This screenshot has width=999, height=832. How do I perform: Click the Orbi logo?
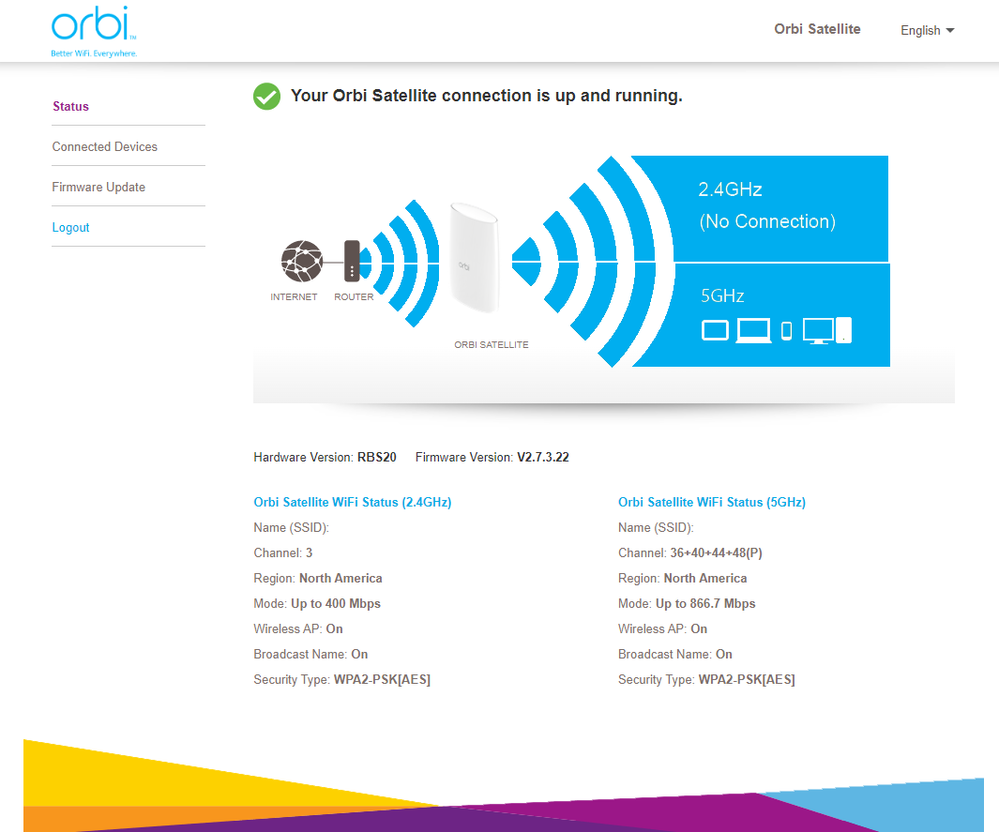[94, 31]
